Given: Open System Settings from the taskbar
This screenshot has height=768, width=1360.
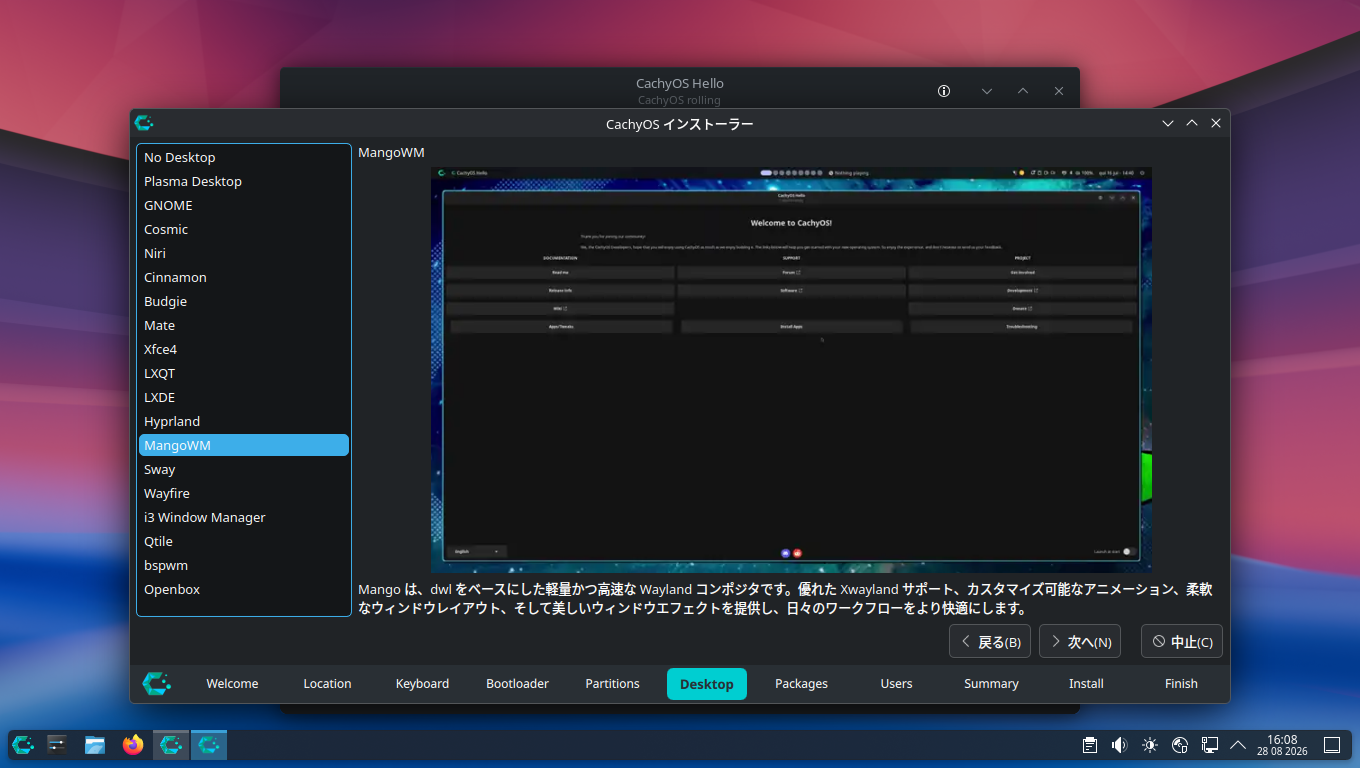Looking at the screenshot, I should pos(57,744).
